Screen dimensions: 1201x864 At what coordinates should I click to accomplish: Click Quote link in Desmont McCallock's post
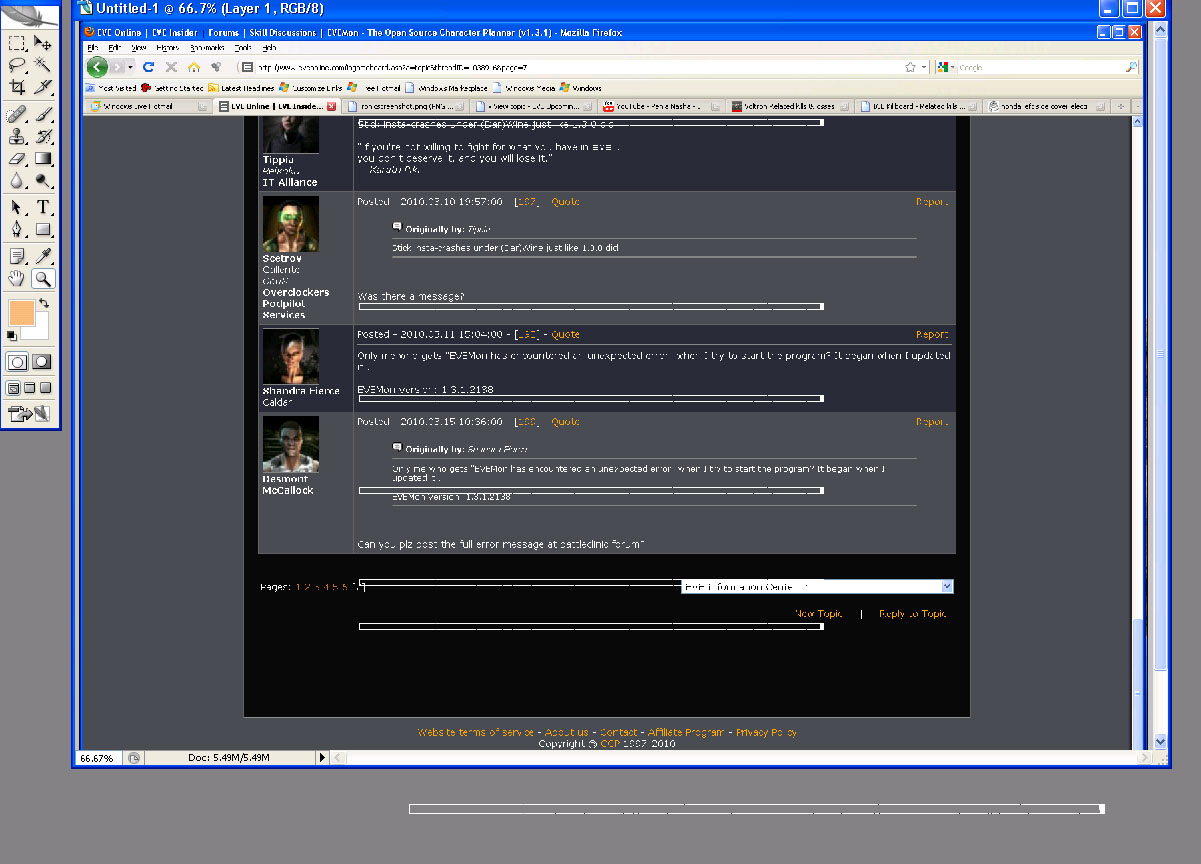click(x=565, y=422)
